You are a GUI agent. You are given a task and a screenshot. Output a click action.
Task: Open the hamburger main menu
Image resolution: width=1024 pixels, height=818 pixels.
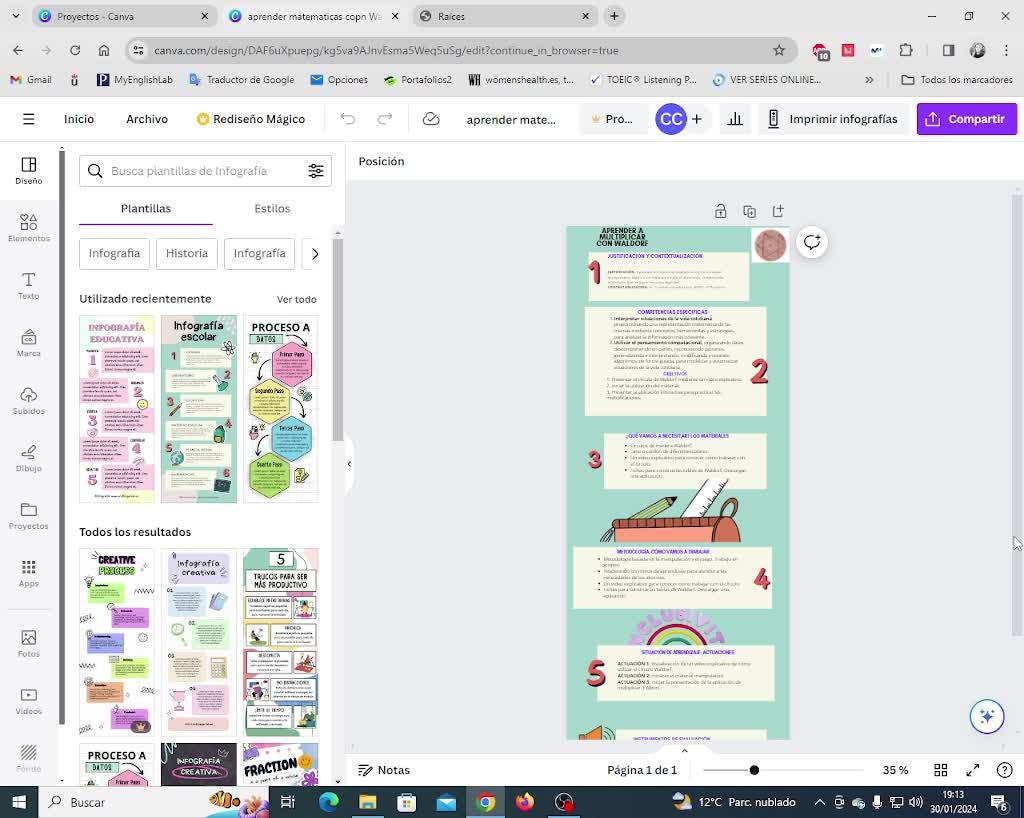point(29,119)
